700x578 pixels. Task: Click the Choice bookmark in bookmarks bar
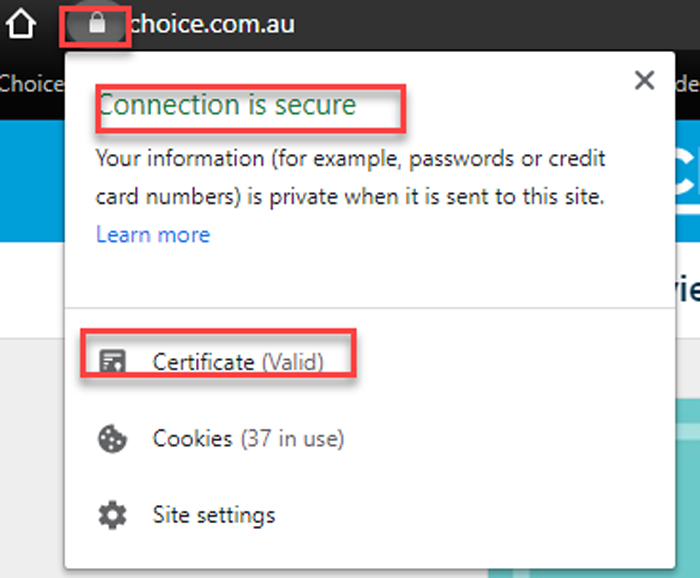(x=30, y=84)
